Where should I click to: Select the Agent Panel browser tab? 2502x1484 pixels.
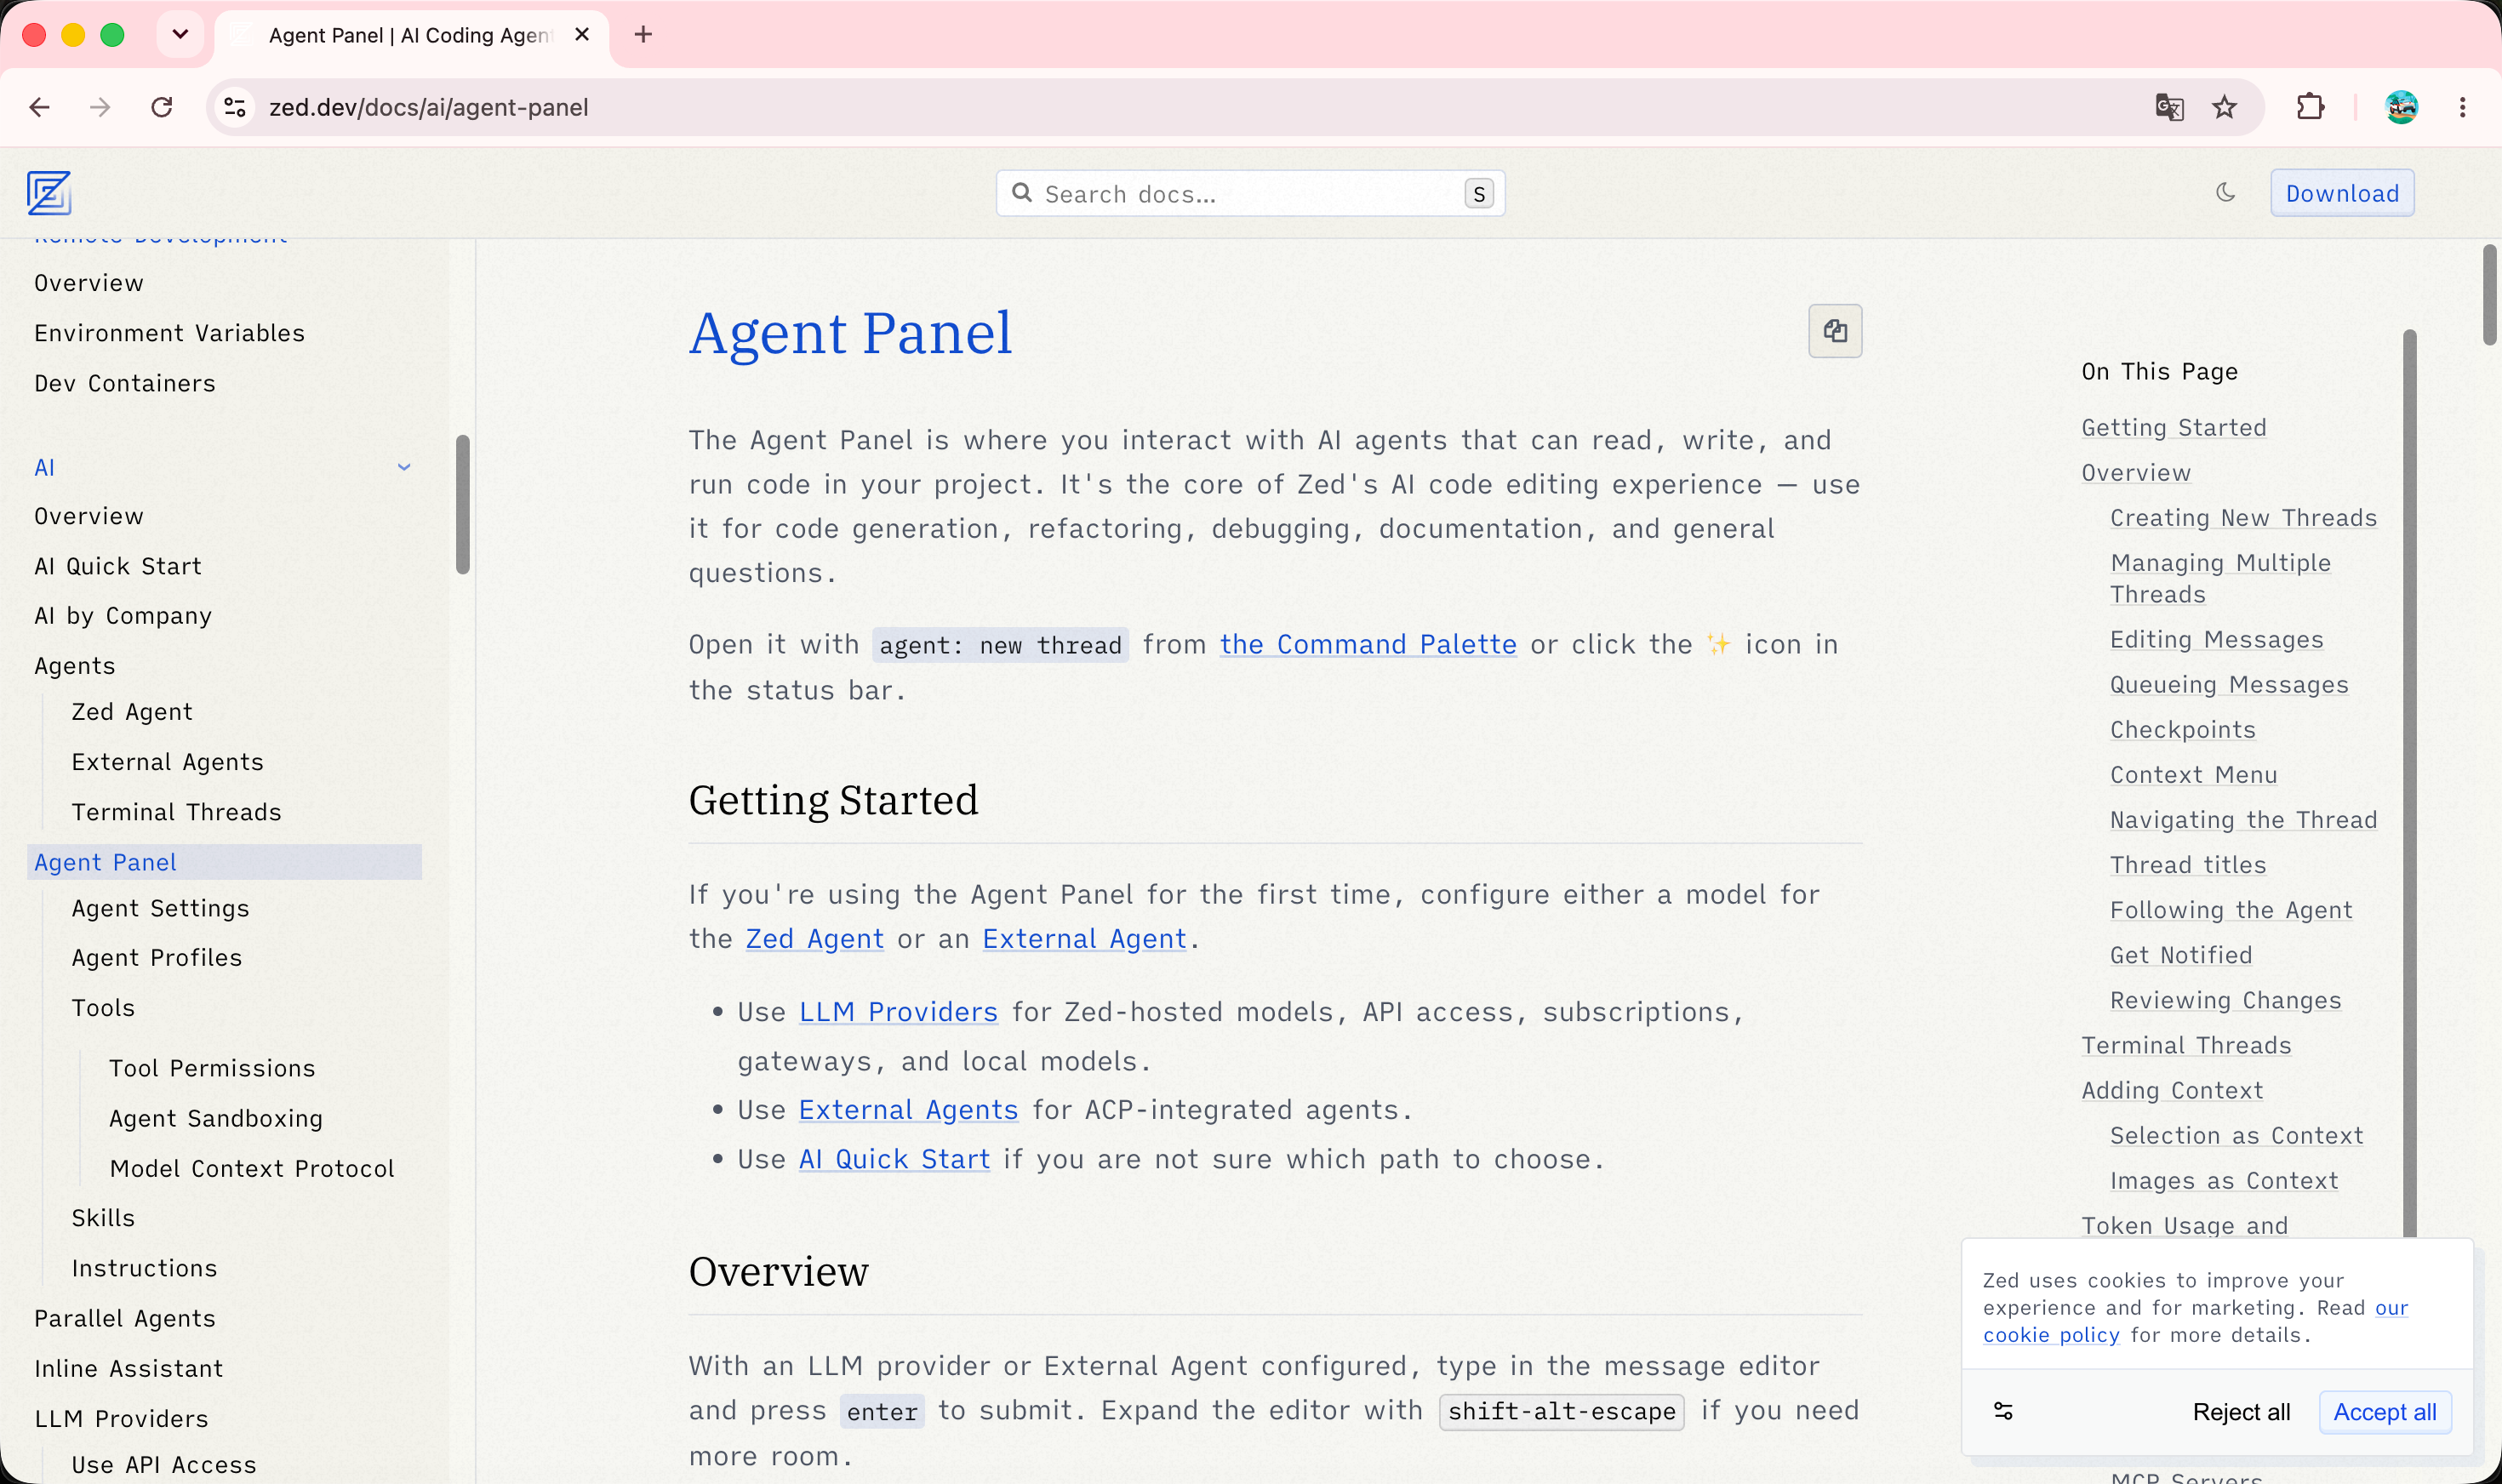[410, 35]
